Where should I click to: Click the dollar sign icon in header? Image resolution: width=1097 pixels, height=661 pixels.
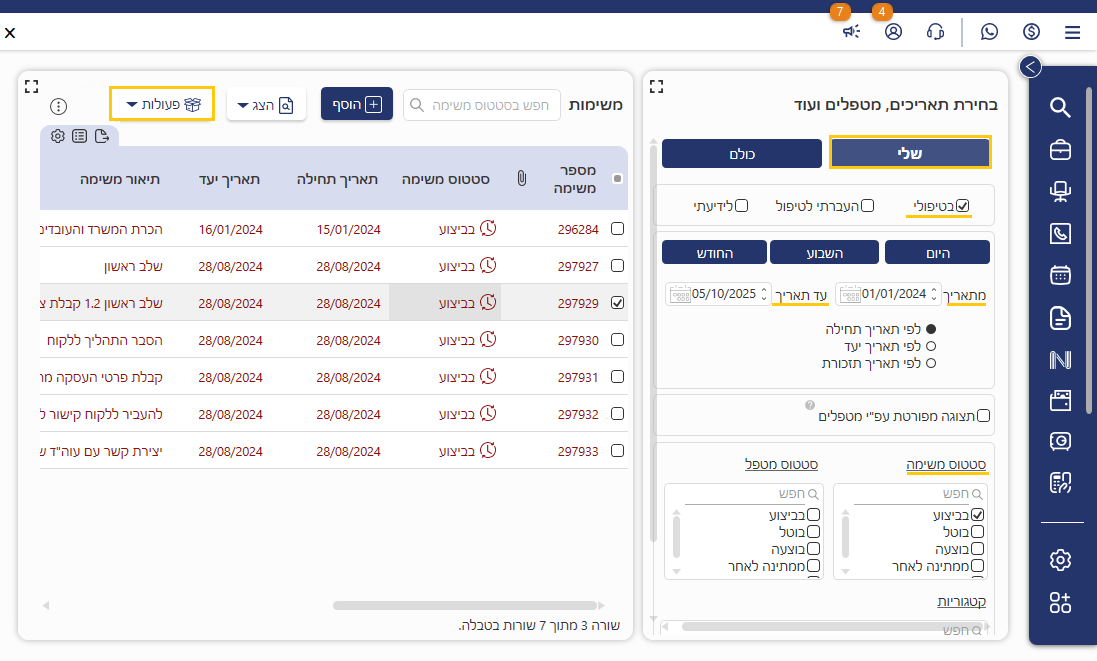click(1031, 32)
